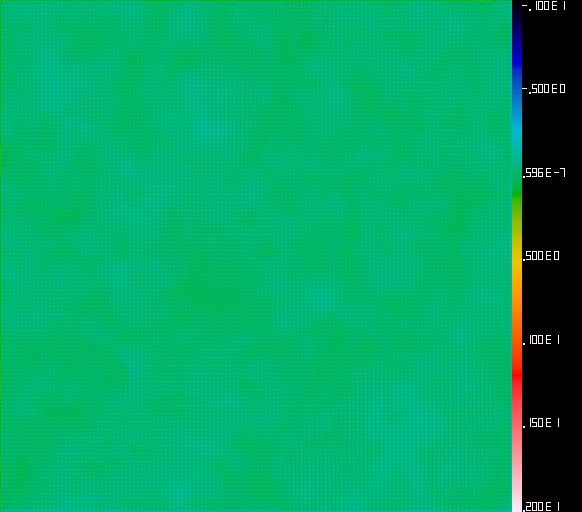Click inside the green heatmap field
582x512 pixels.
(256, 256)
